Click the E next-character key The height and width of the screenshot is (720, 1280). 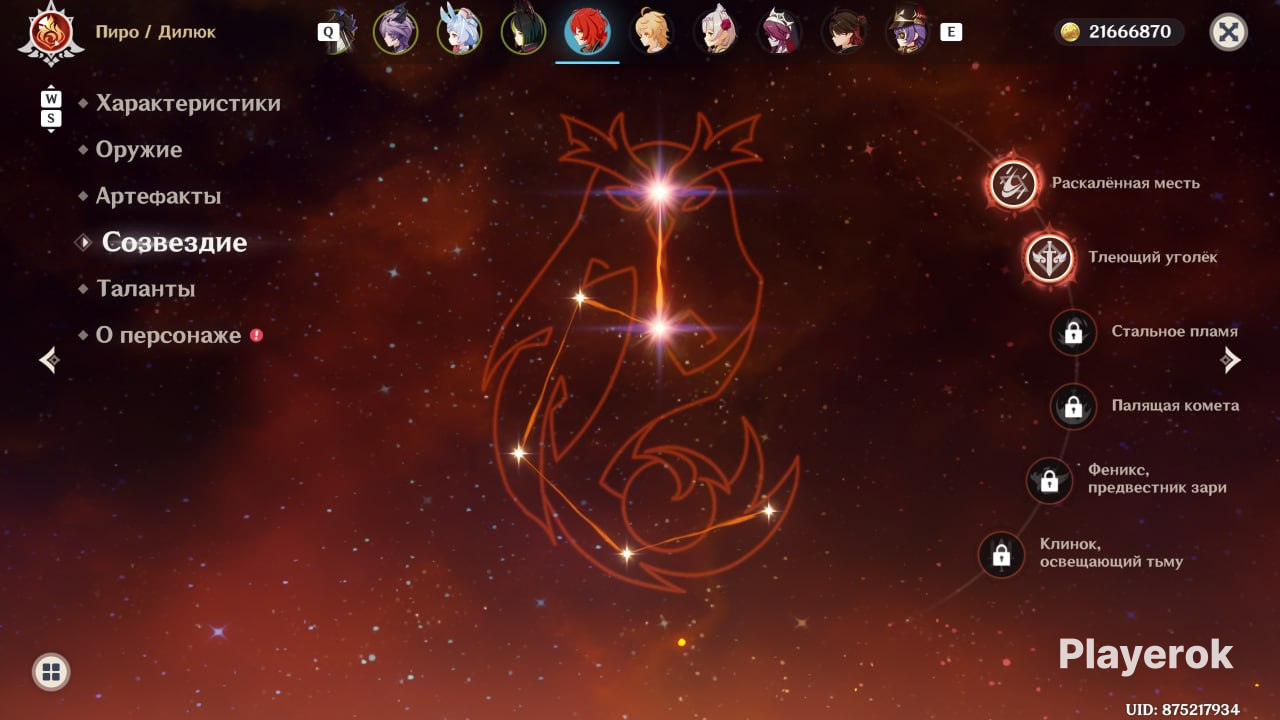coord(951,32)
